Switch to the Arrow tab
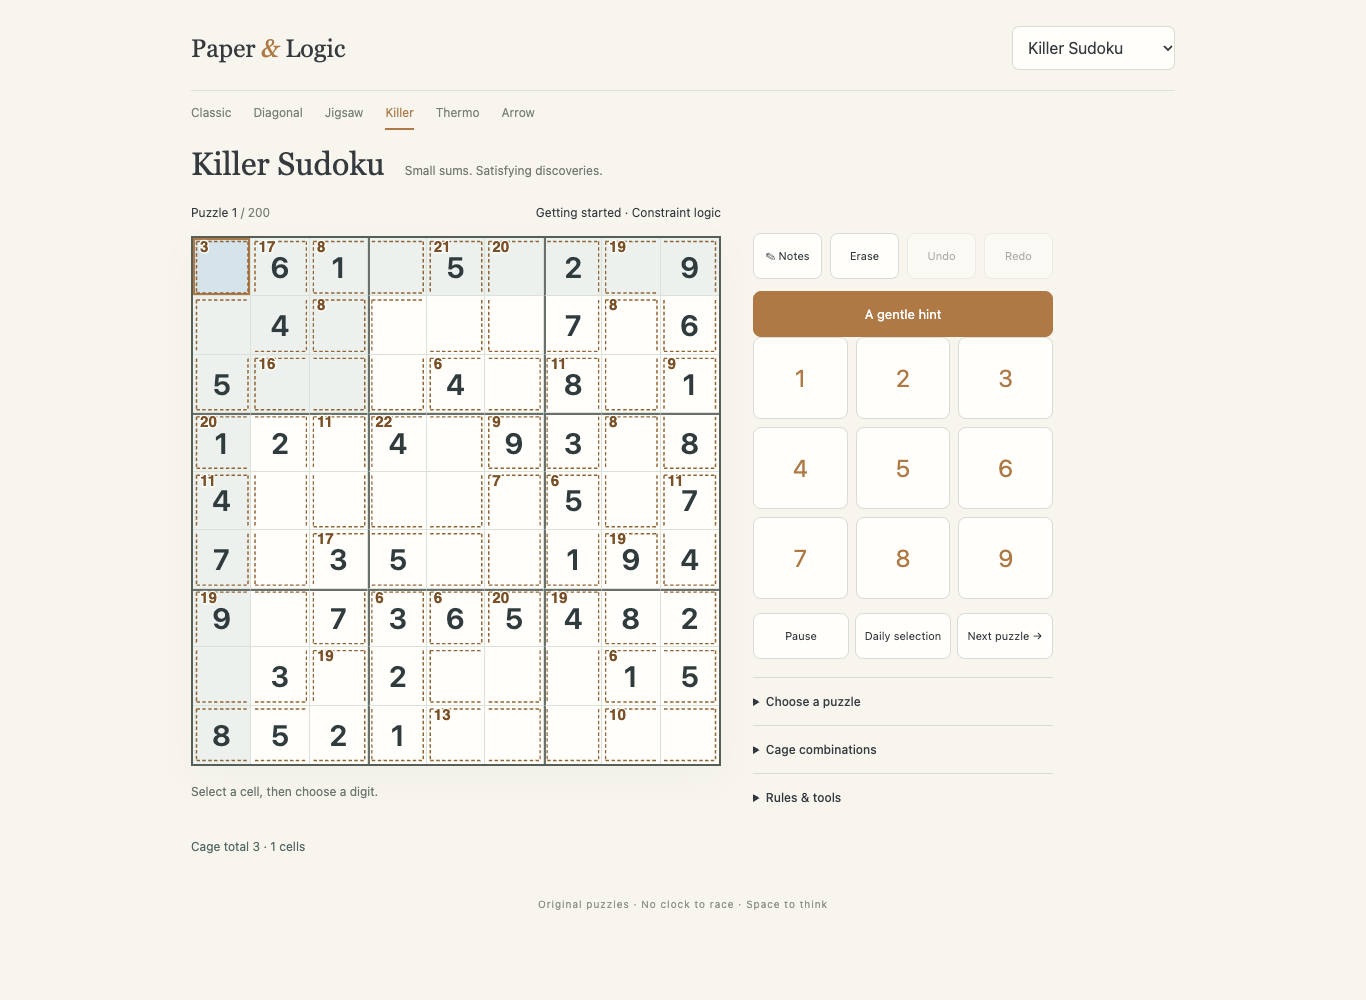Image resolution: width=1366 pixels, height=1000 pixels. point(518,113)
